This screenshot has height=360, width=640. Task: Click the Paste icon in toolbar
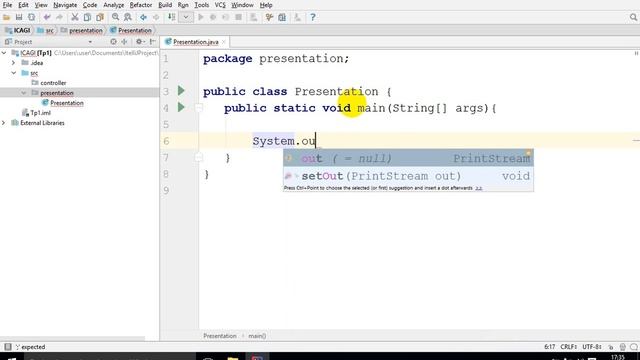(100, 17)
